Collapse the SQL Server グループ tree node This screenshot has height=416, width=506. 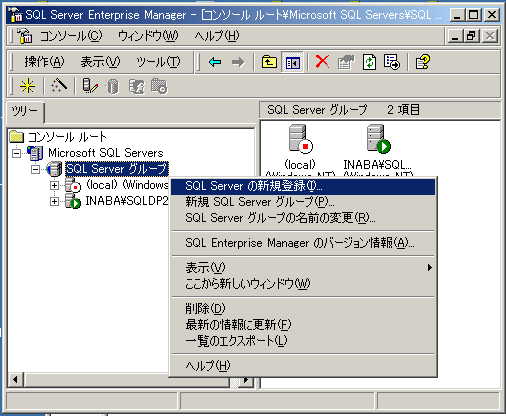pos(35,169)
